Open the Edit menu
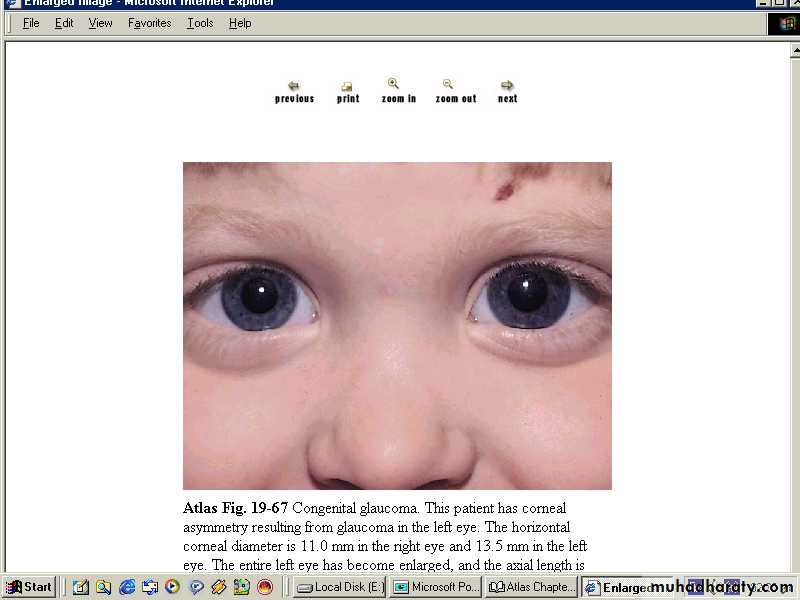Screen dimensions: 800x600 pos(64,23)
